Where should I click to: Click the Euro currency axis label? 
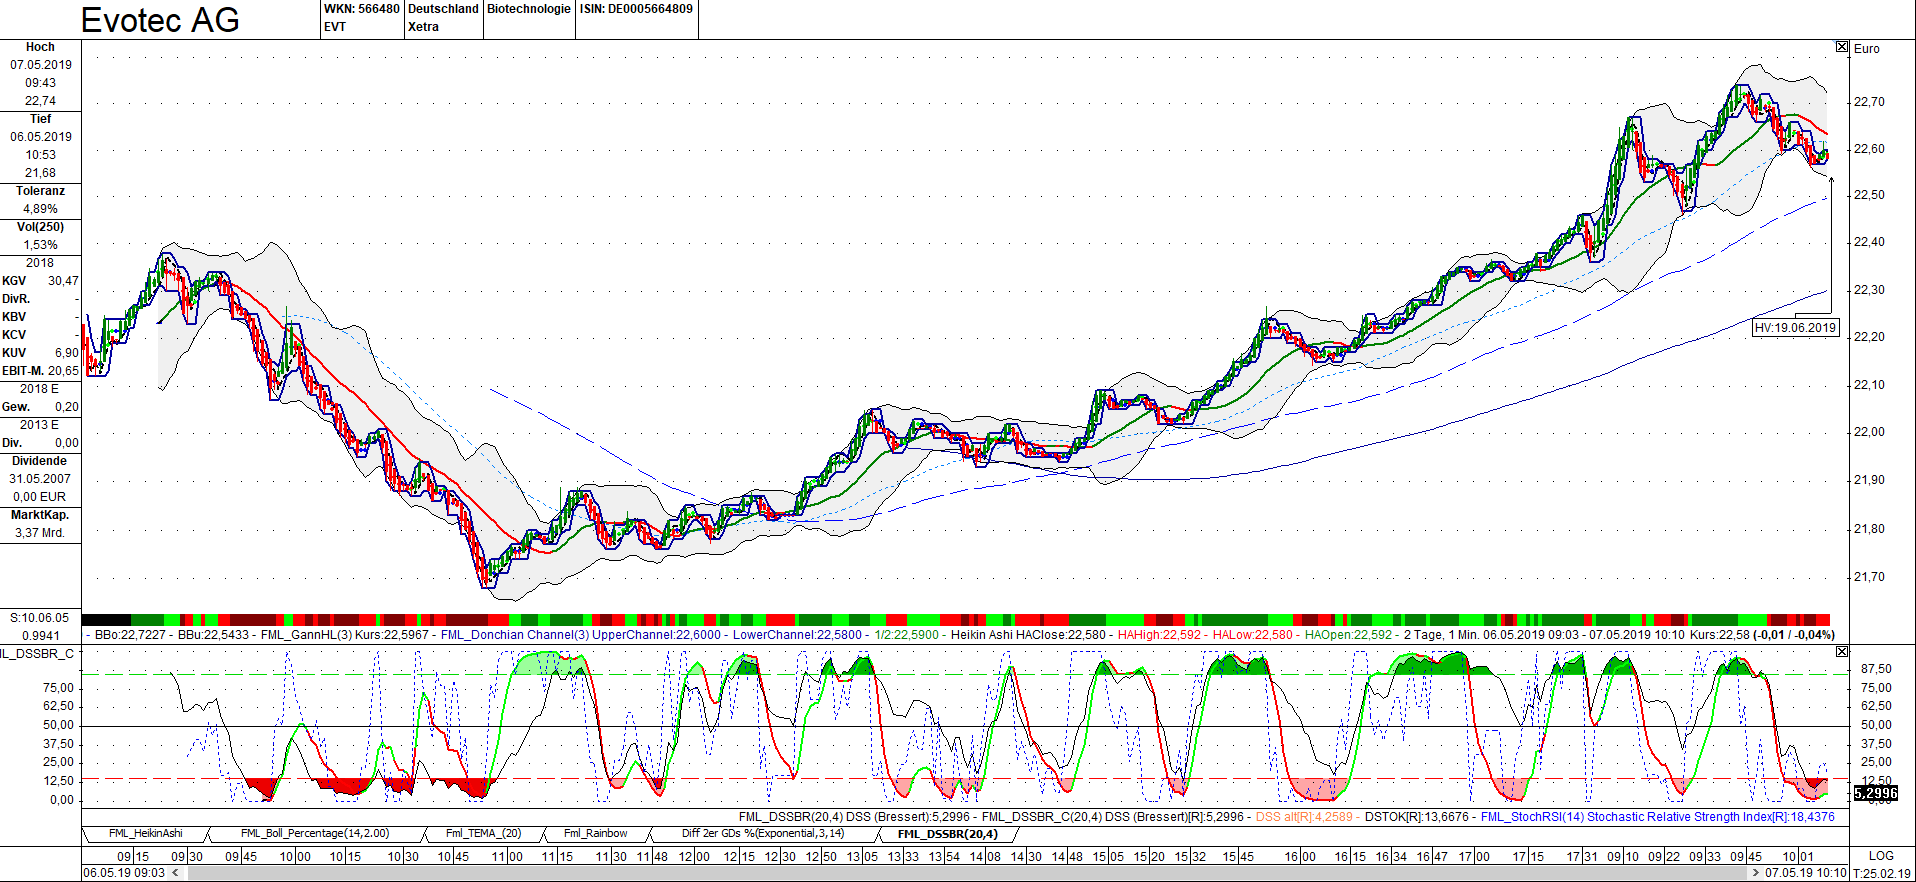tap(1867, 48)
